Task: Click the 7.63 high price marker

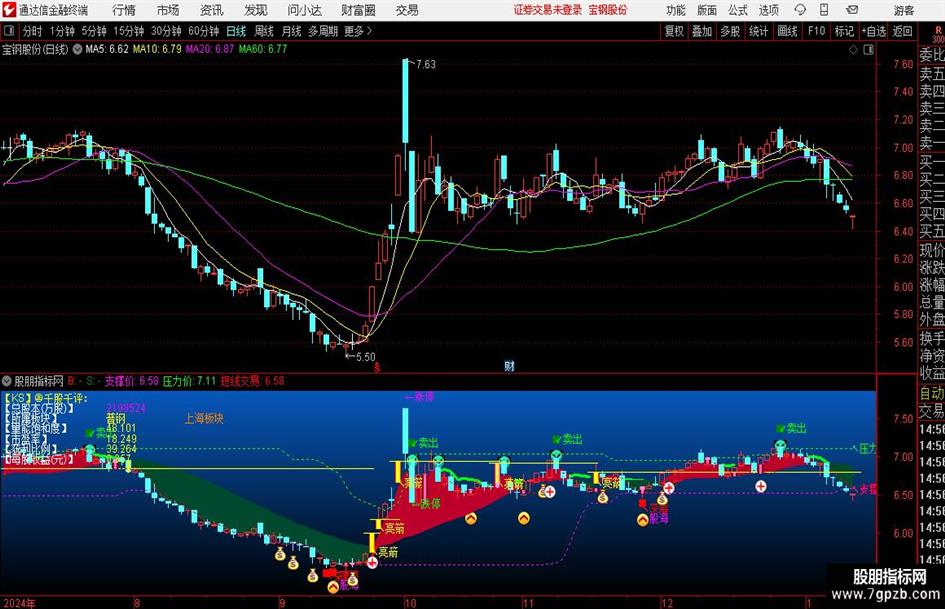Action: [425, 64]
